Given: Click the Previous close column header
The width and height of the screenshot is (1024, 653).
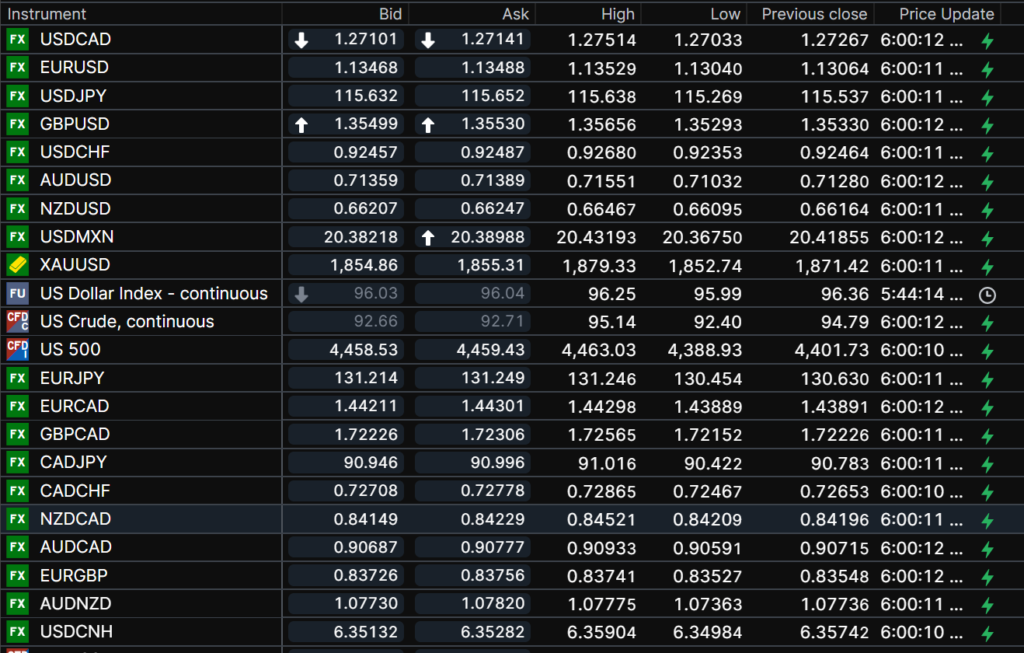Looking at the screenshot, I should pos(814,14).
